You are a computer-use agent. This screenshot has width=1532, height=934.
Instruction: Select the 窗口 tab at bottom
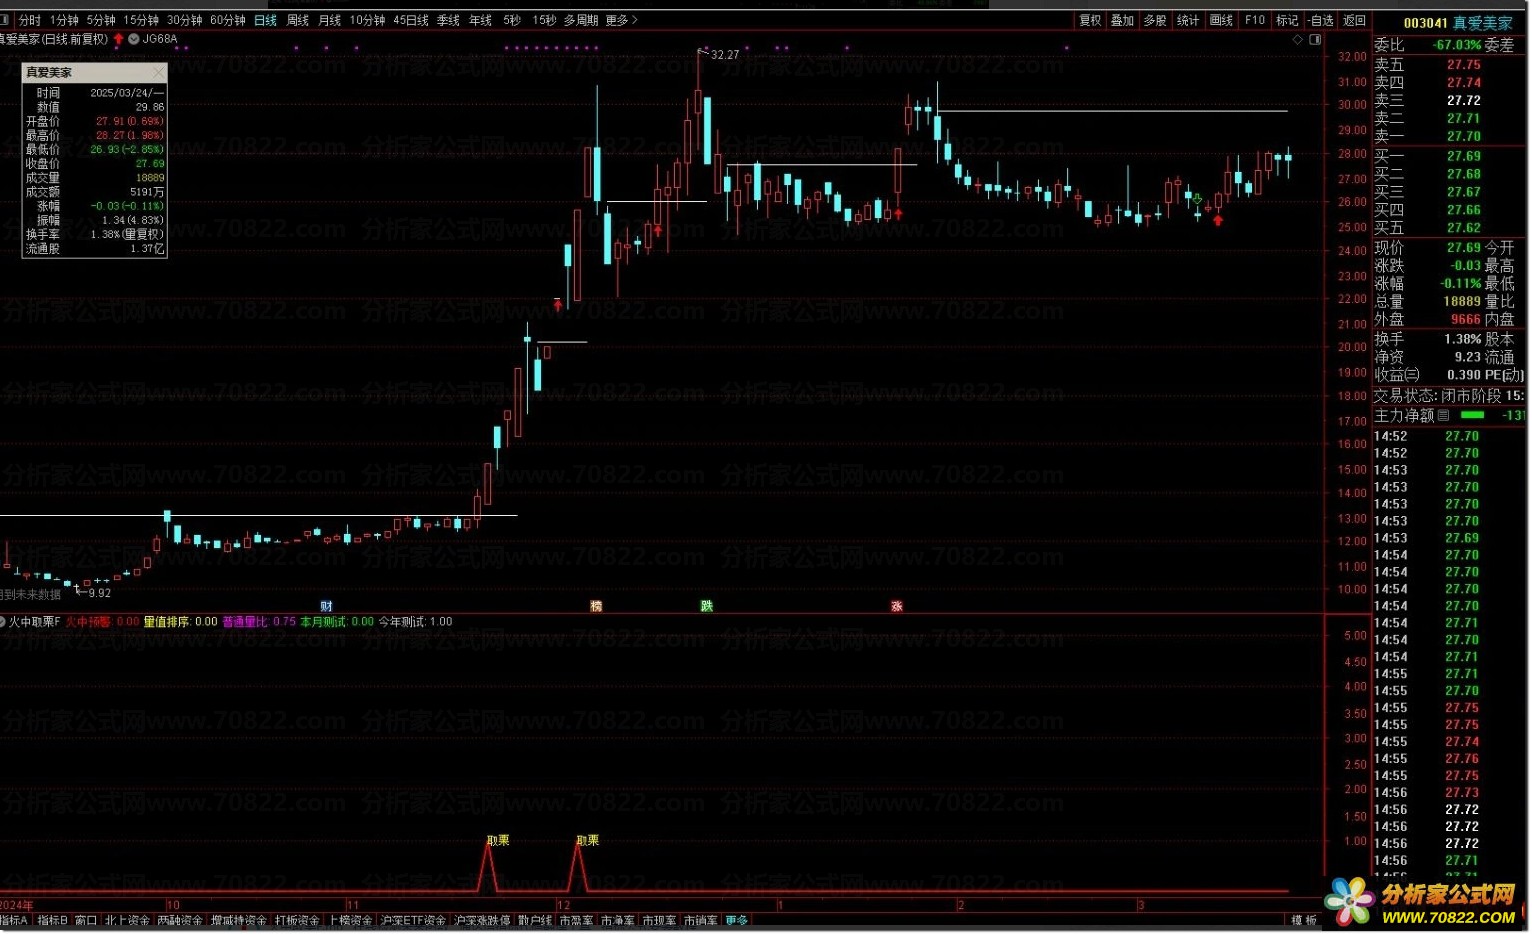coord(86,920)
